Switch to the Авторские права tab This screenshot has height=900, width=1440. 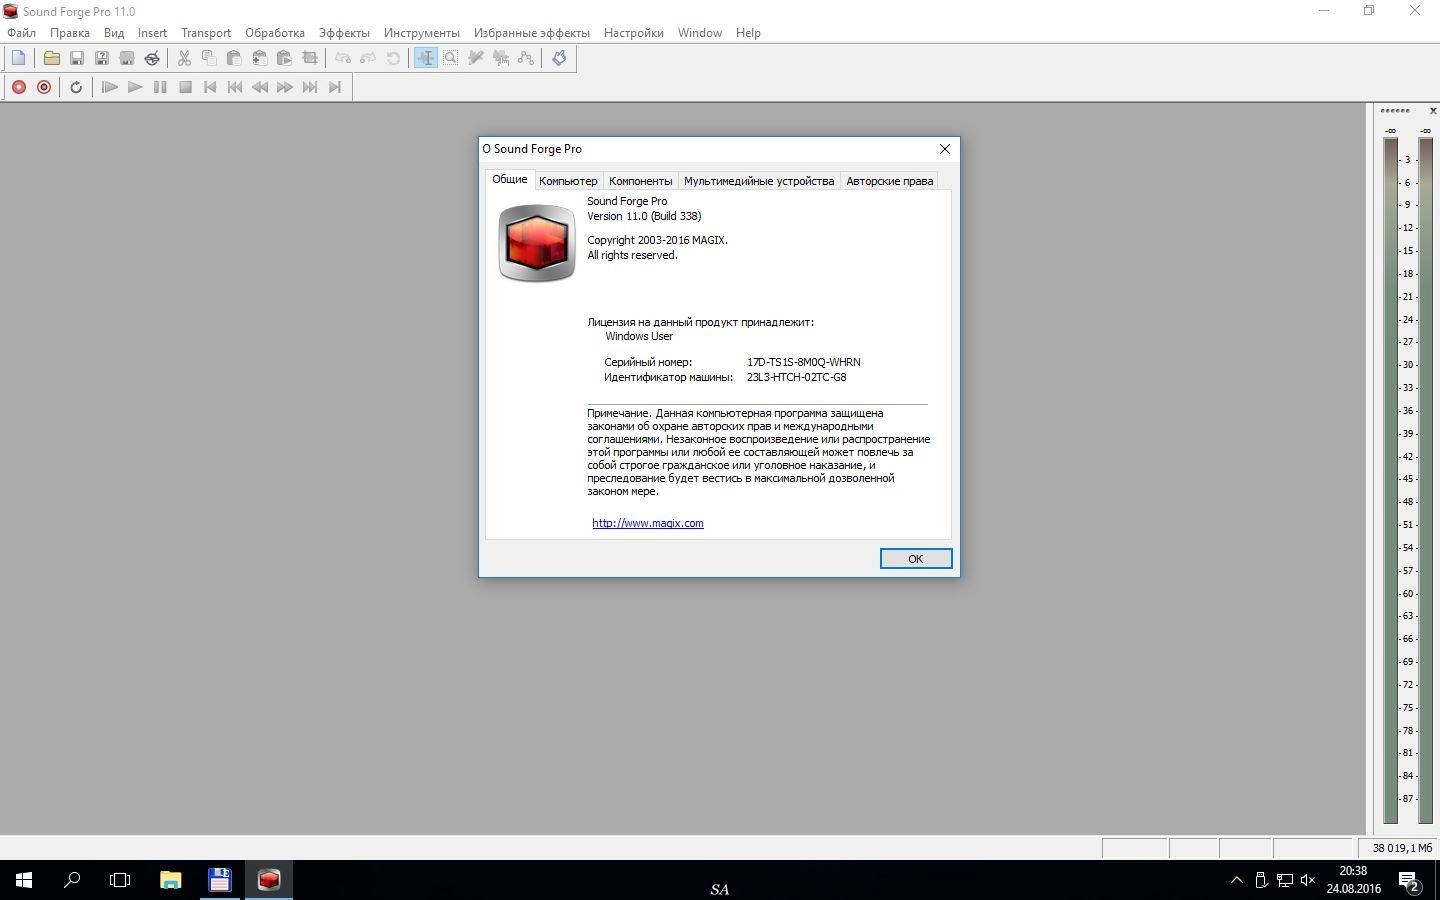coord(890,181)
